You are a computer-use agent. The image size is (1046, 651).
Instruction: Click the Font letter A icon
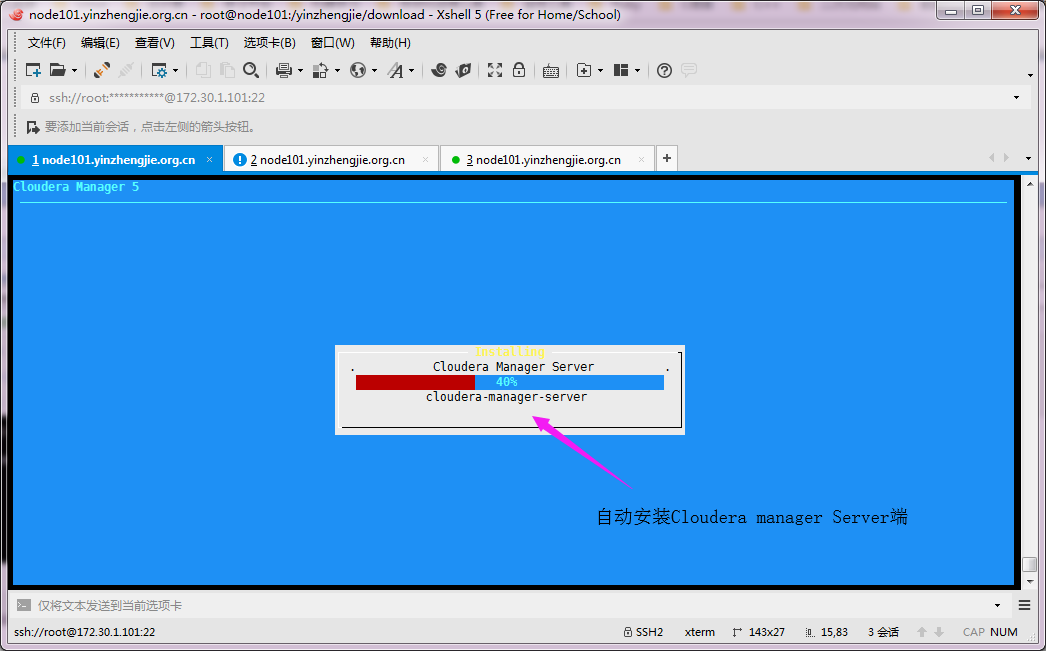click(396, 70)
